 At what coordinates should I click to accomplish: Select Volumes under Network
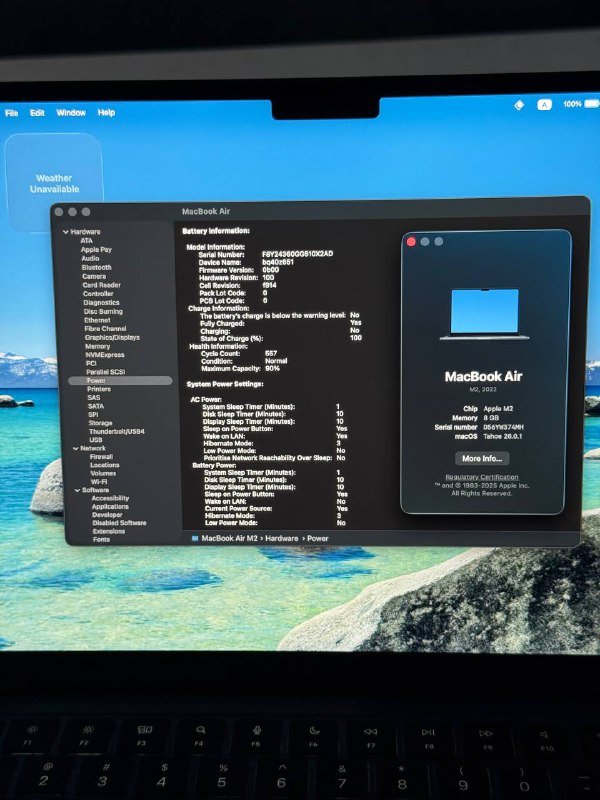click(103, 473)
